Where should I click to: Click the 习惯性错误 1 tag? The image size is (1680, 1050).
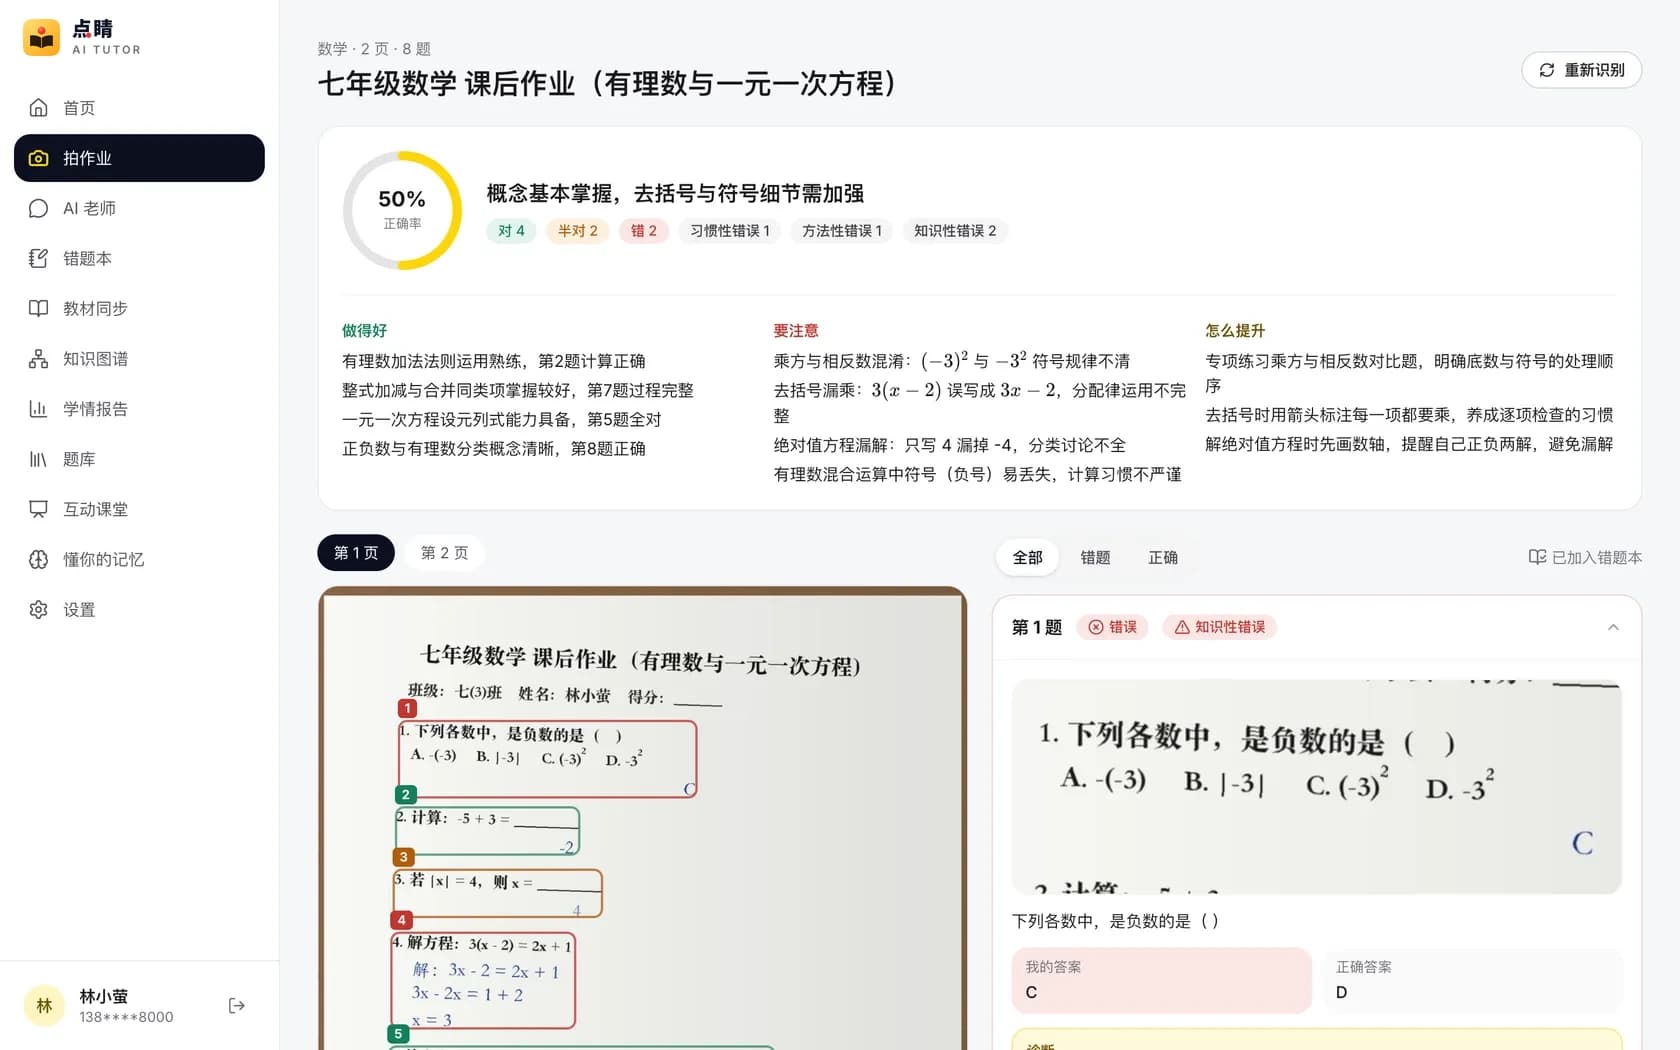[x=730, y=231]
